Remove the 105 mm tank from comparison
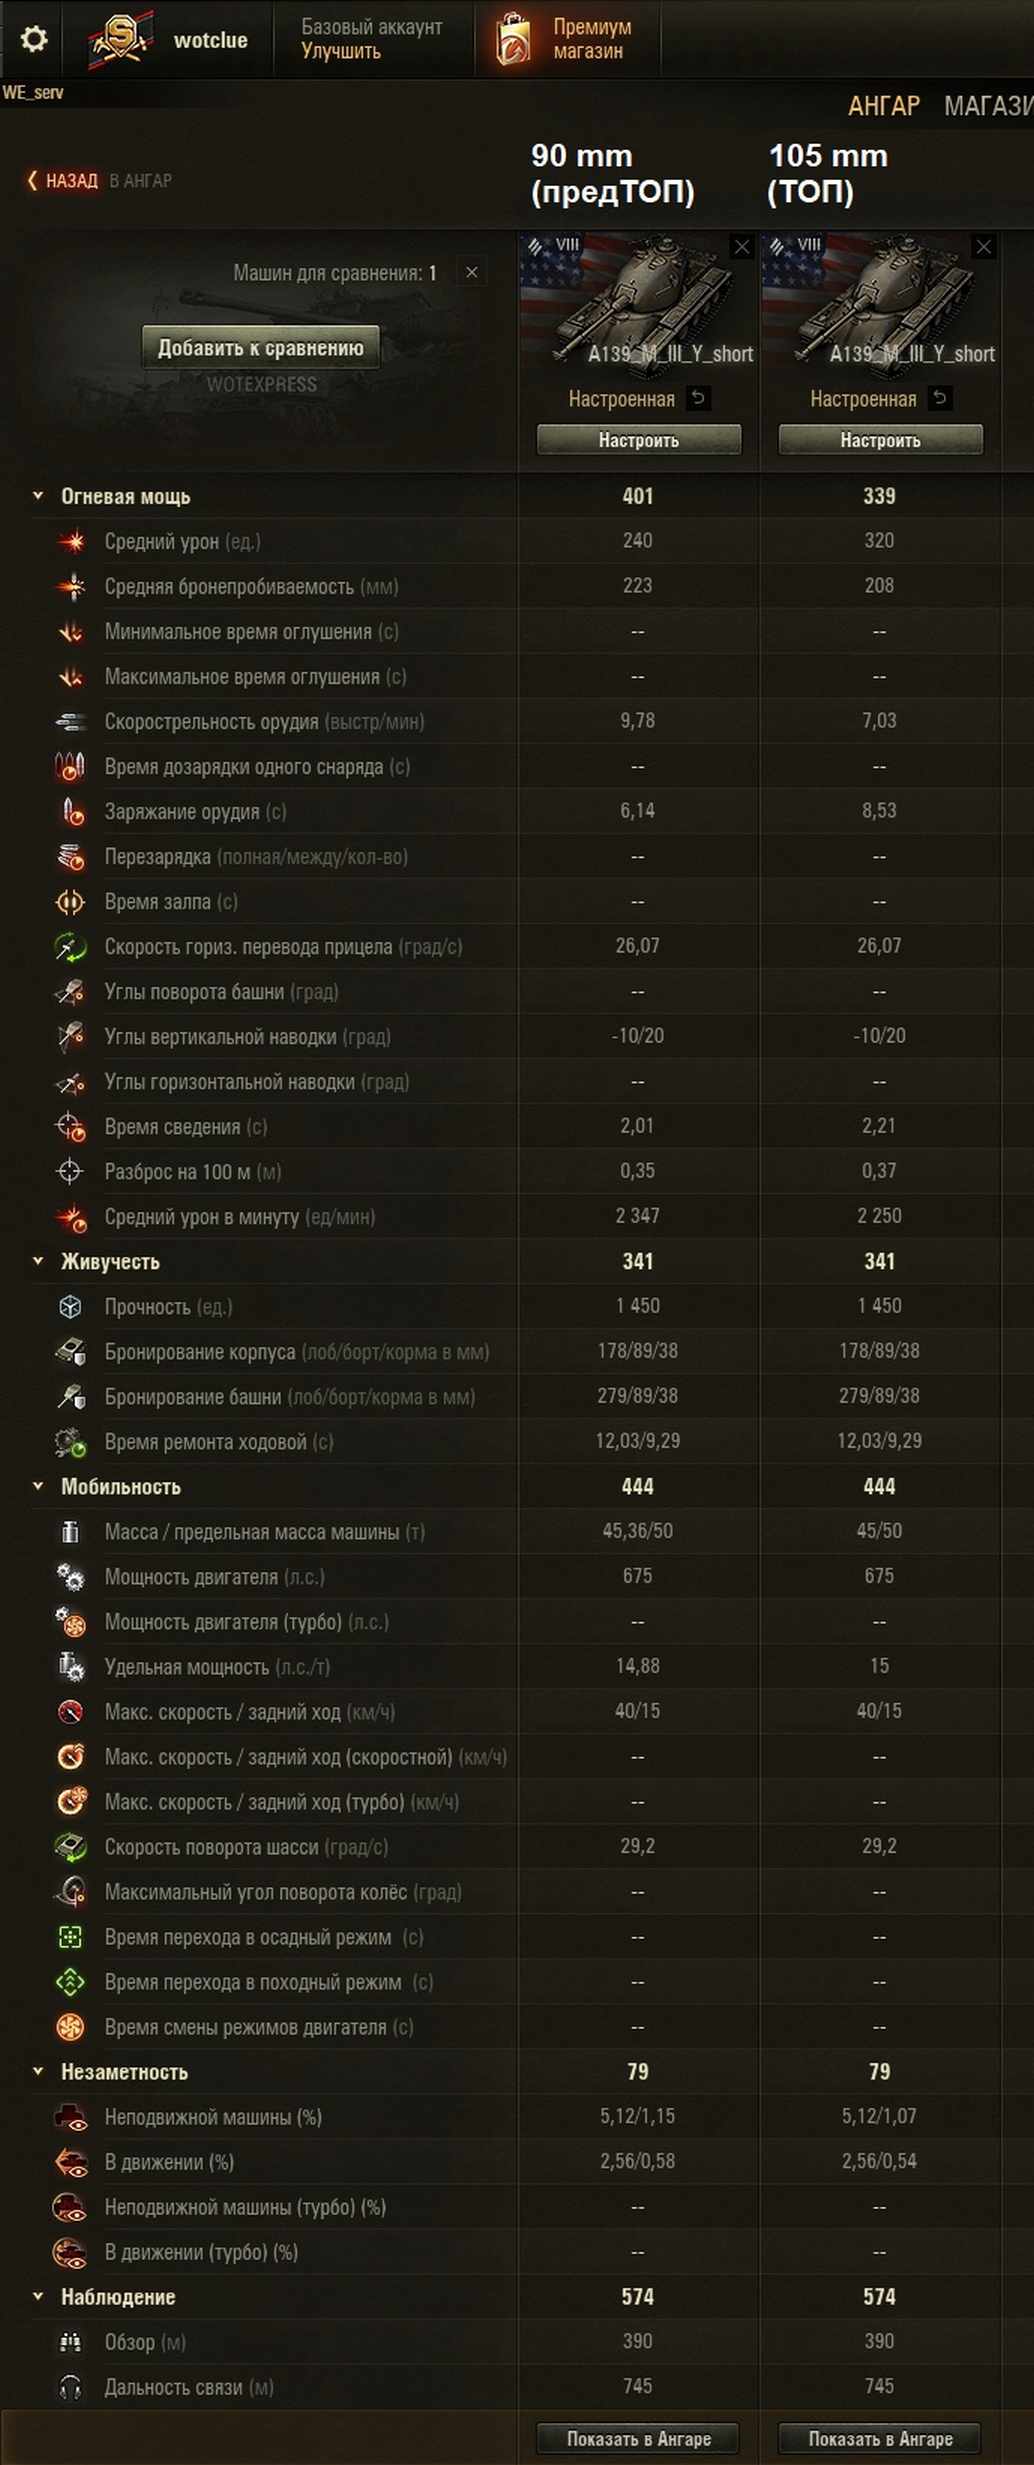 pos(984,247)
